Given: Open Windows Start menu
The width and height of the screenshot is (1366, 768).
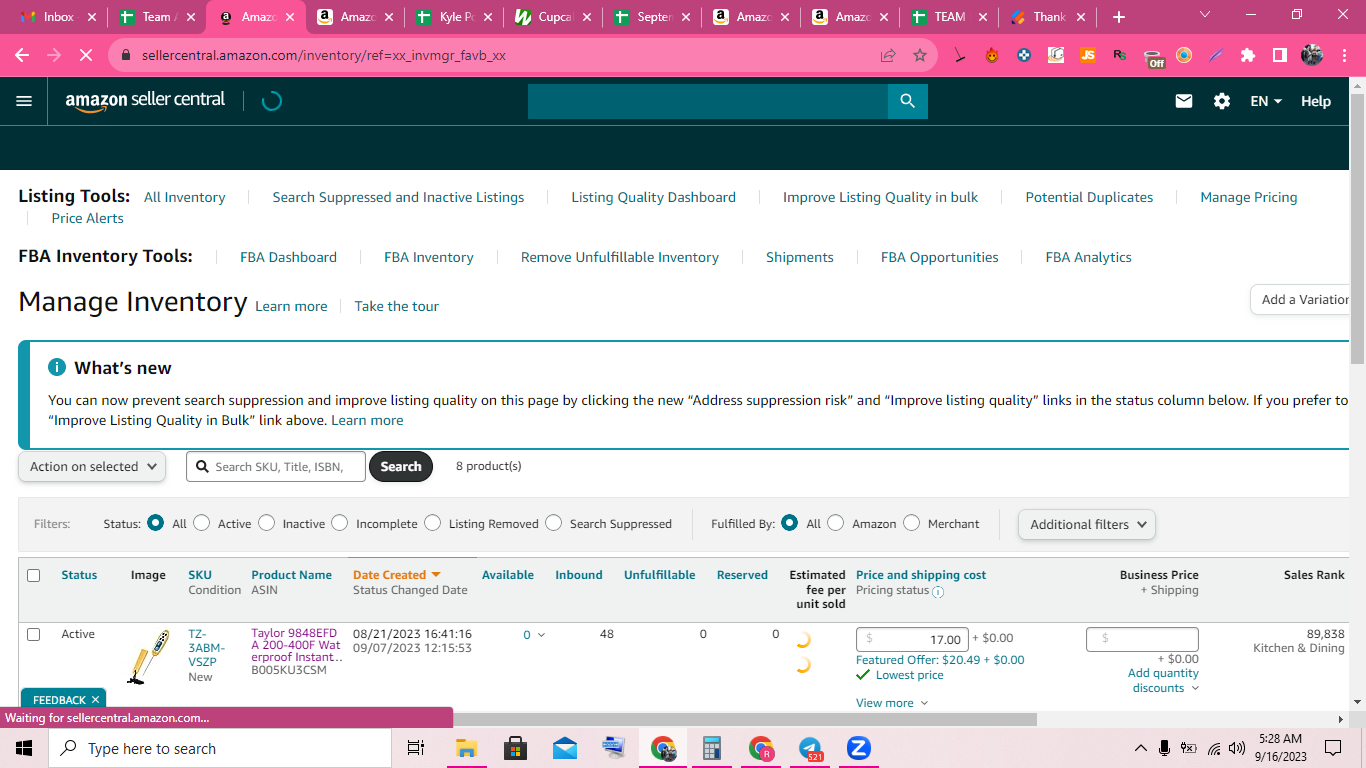Looking at the screenshot, I should coord(24,748).
